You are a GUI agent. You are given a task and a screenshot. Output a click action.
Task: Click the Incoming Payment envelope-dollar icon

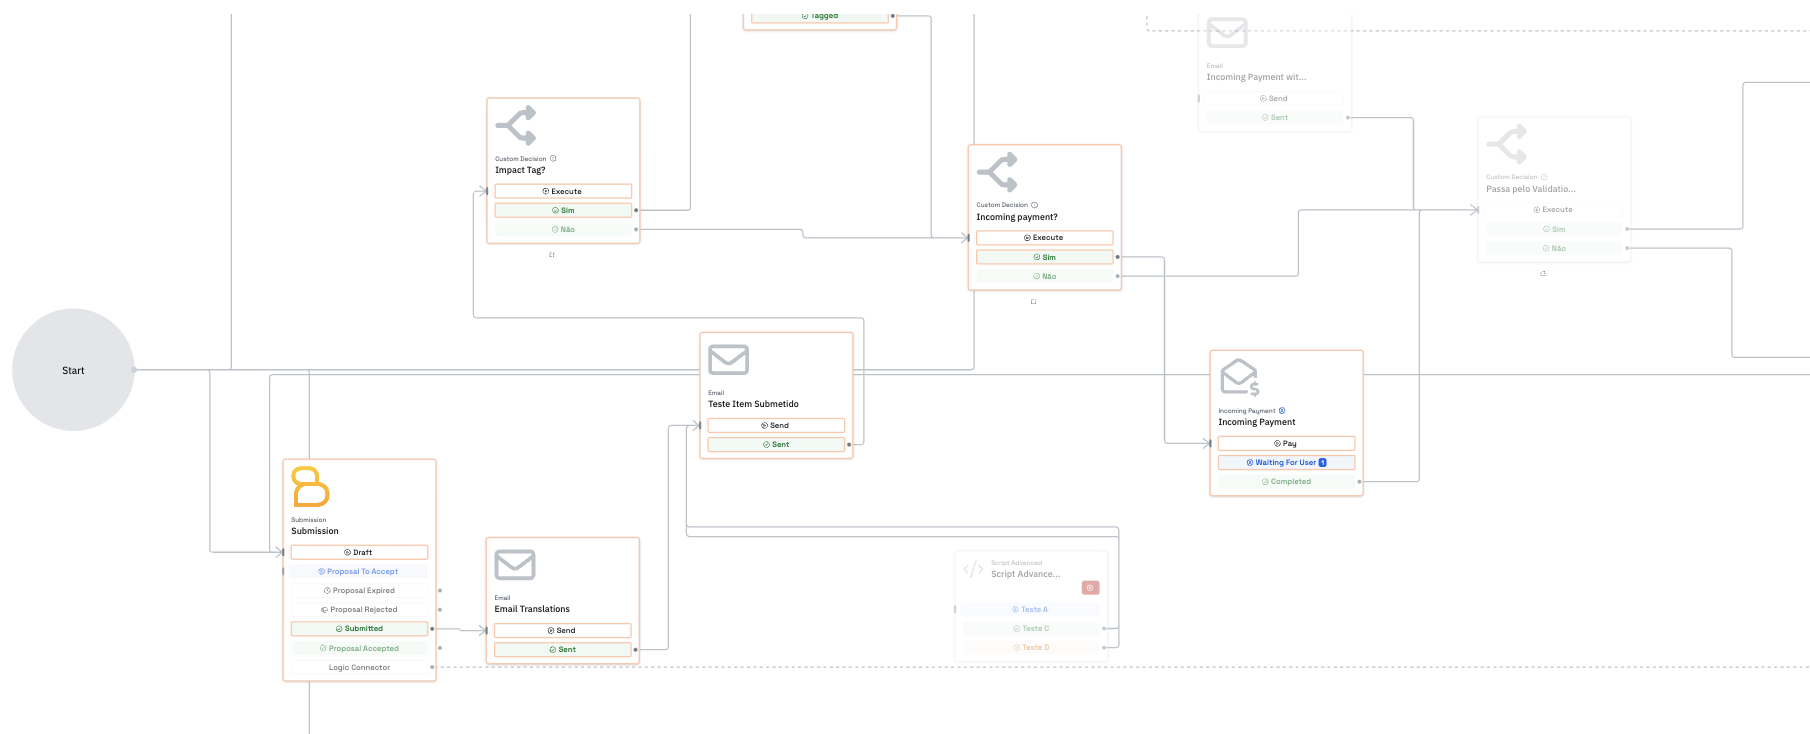pyautogui.click(x=1239, y=377)
